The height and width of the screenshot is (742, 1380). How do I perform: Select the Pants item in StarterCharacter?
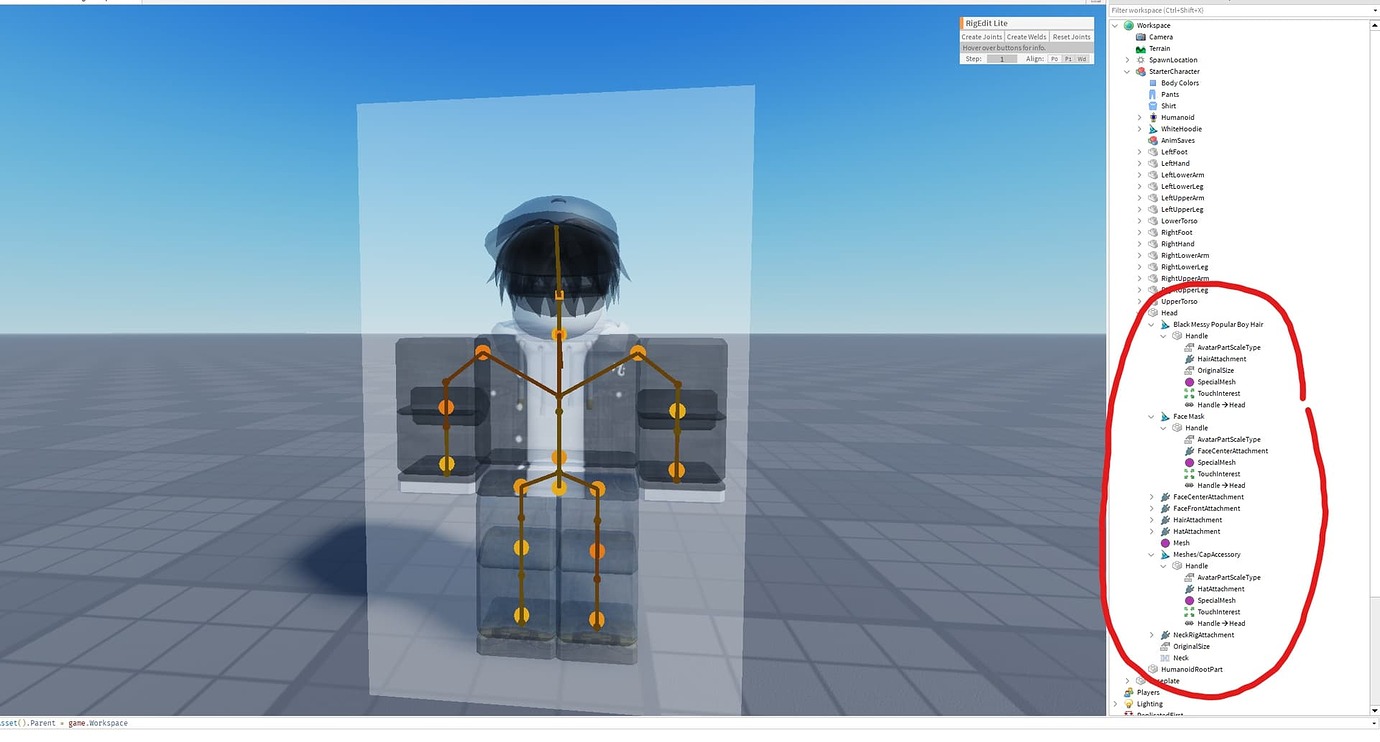coord(1165,94)
